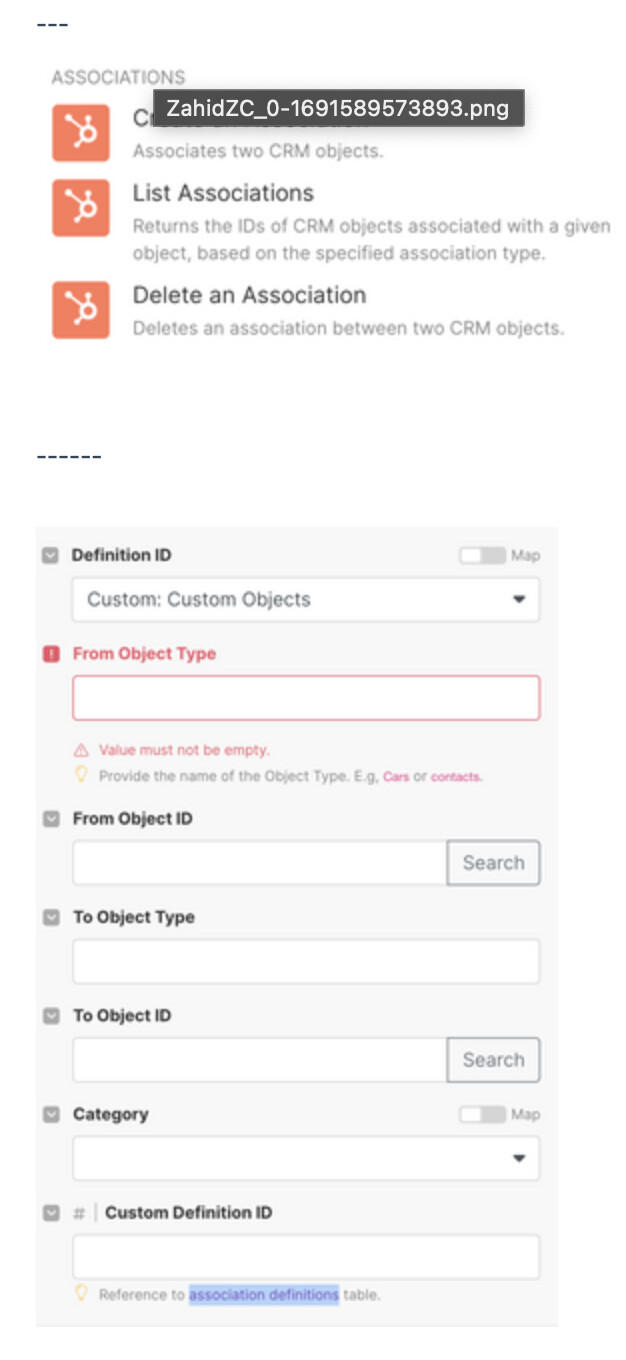Screen dimensions: 626x1360
Task: Click the topmost HubSpot association icon
Action: 81,133
